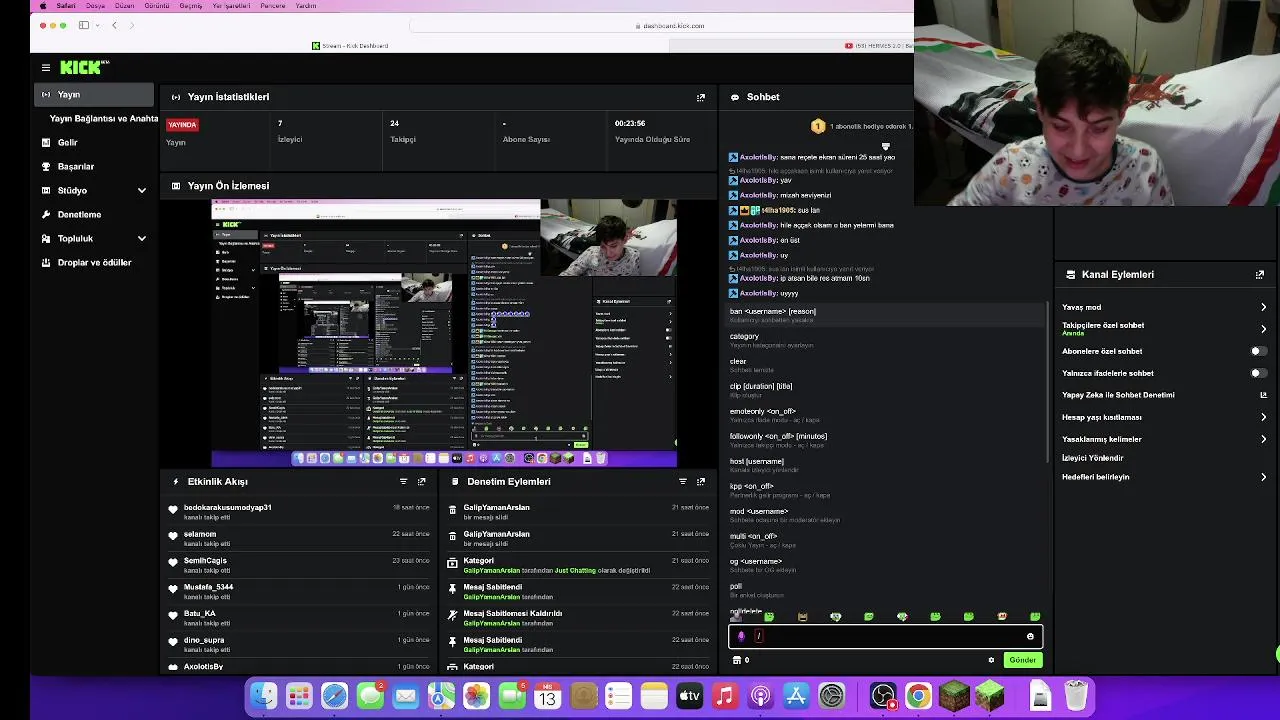Select the mod <username> command suggestion
Screen dimensions: 1280x720
click(x=884, y=515)
